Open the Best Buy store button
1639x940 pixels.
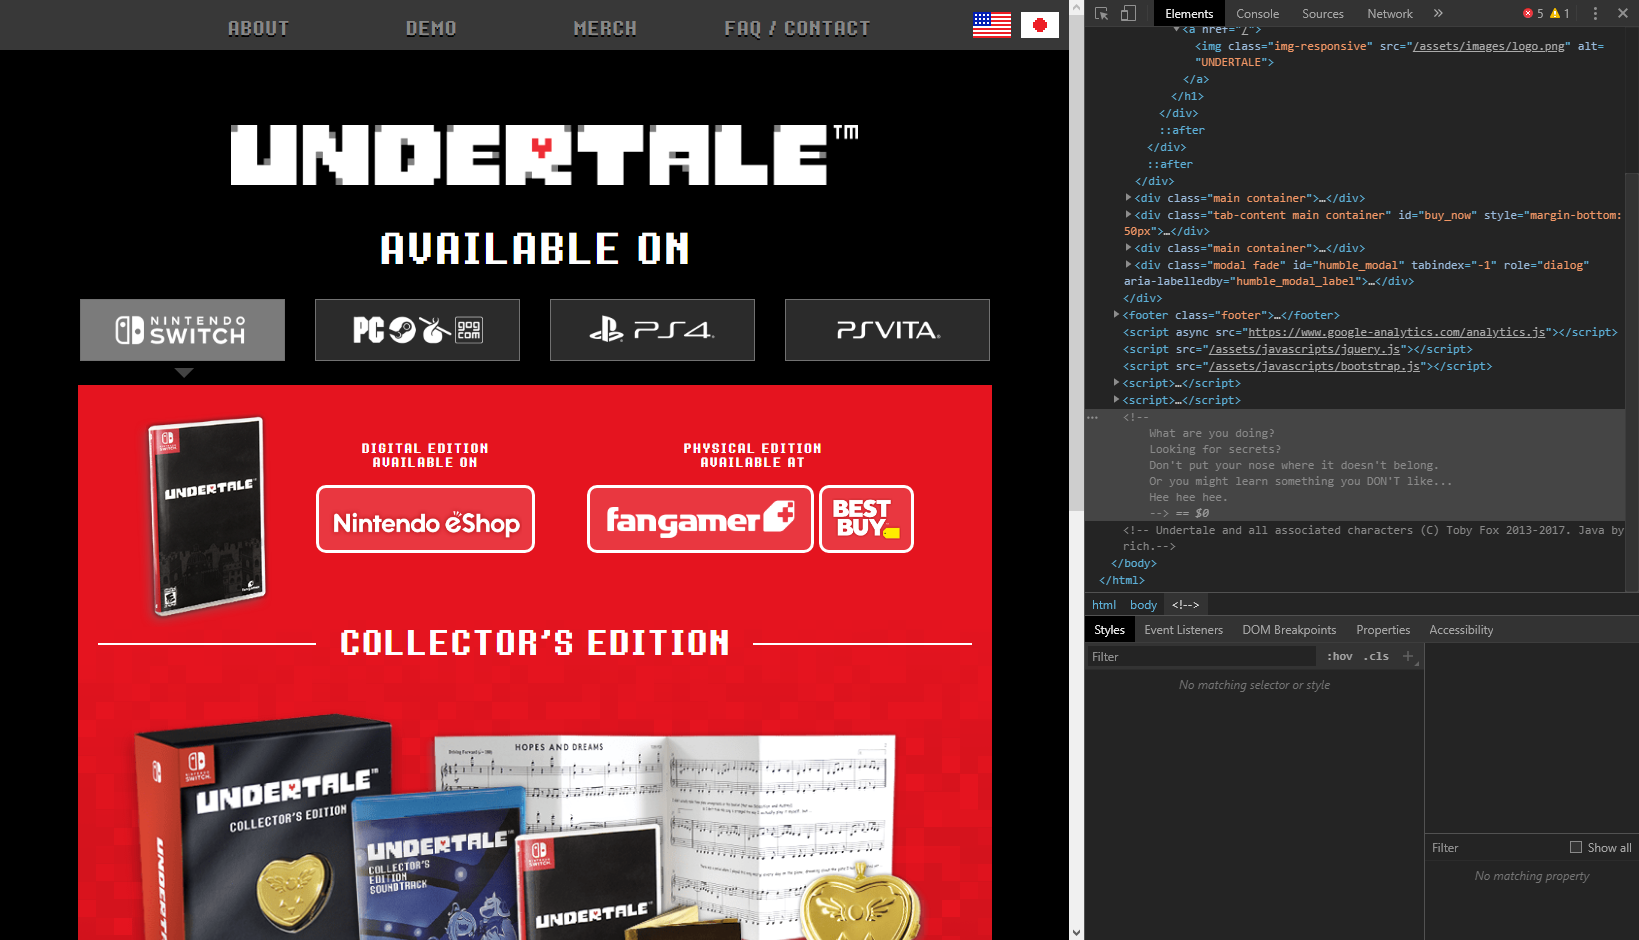(x=866, y=519)
